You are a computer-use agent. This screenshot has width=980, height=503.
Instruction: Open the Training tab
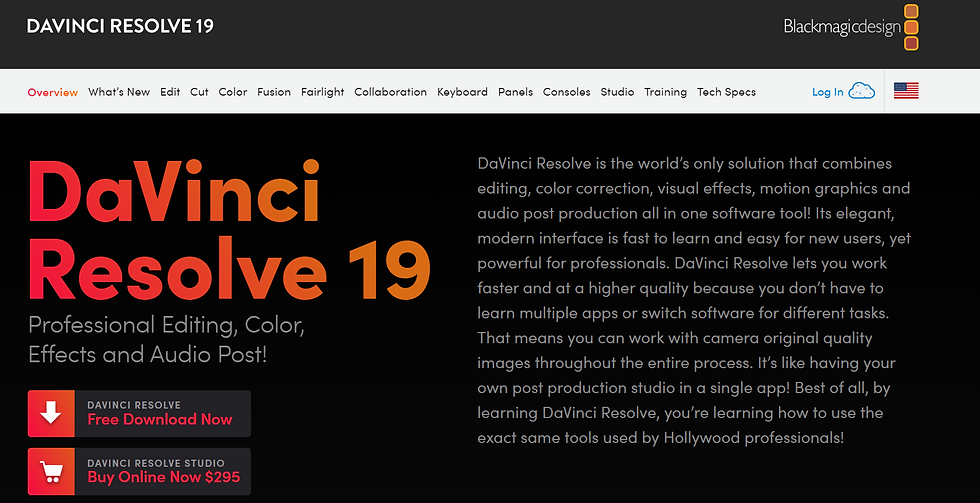666,92
